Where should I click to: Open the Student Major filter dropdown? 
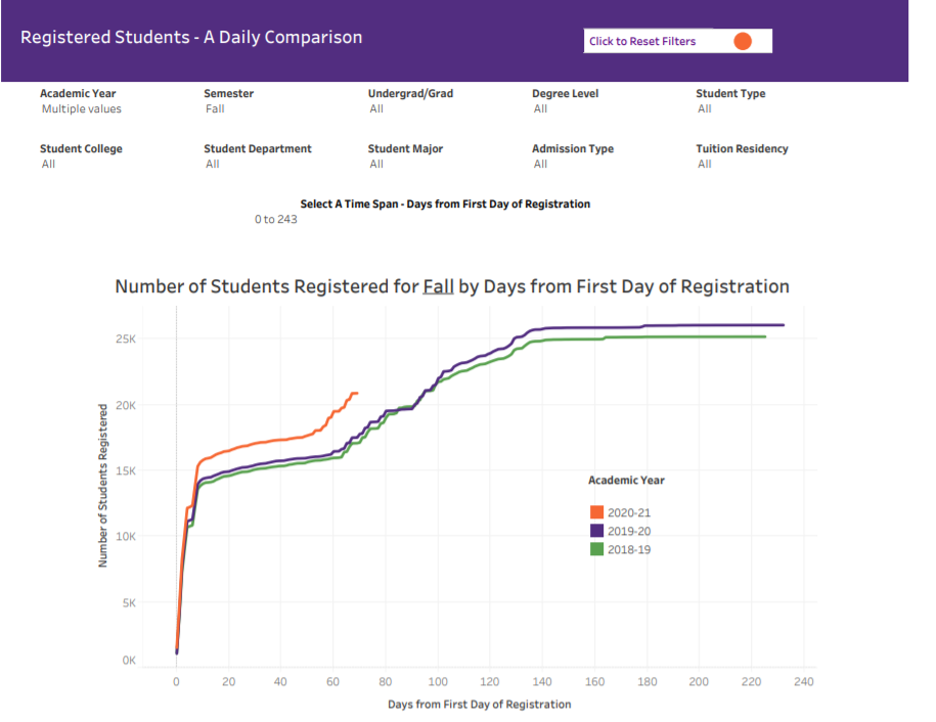click(376, 164)
